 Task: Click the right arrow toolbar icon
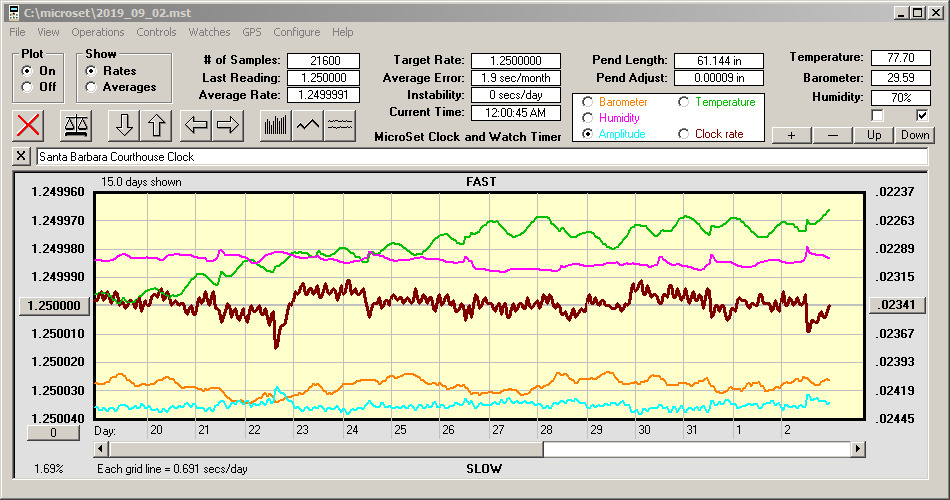228,125
